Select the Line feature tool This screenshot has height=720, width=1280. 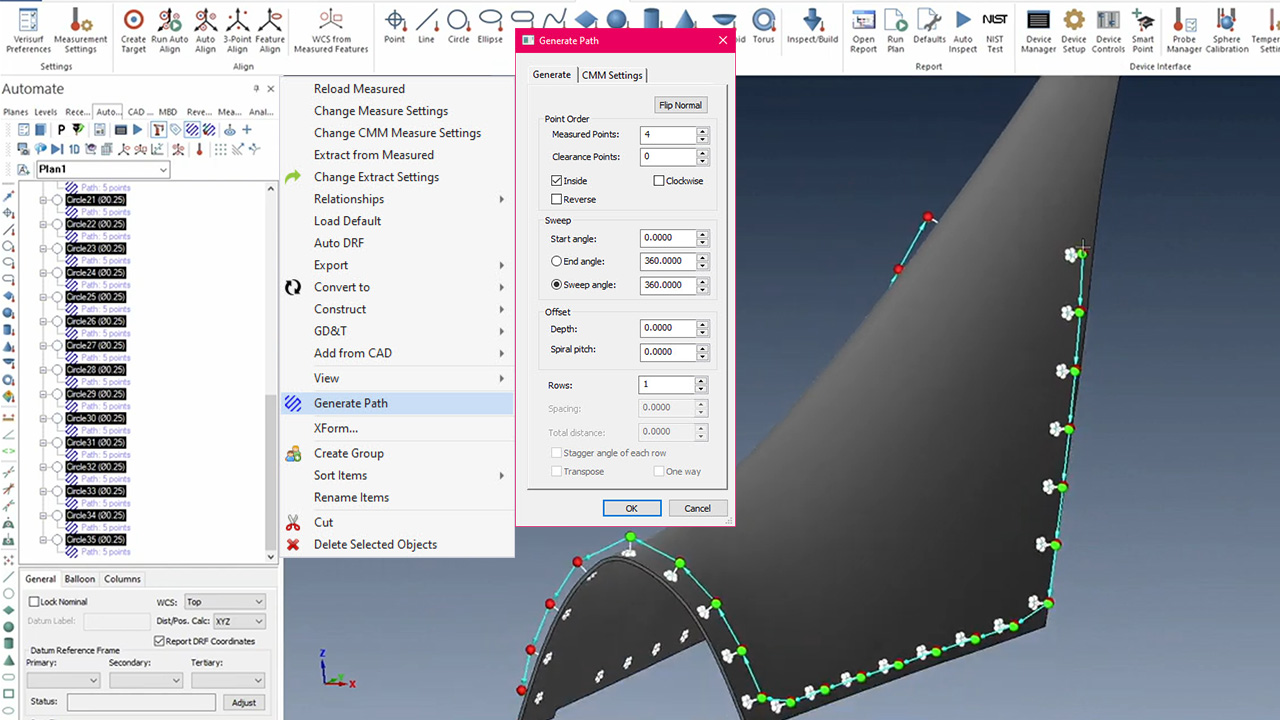(x=427, y=27)
